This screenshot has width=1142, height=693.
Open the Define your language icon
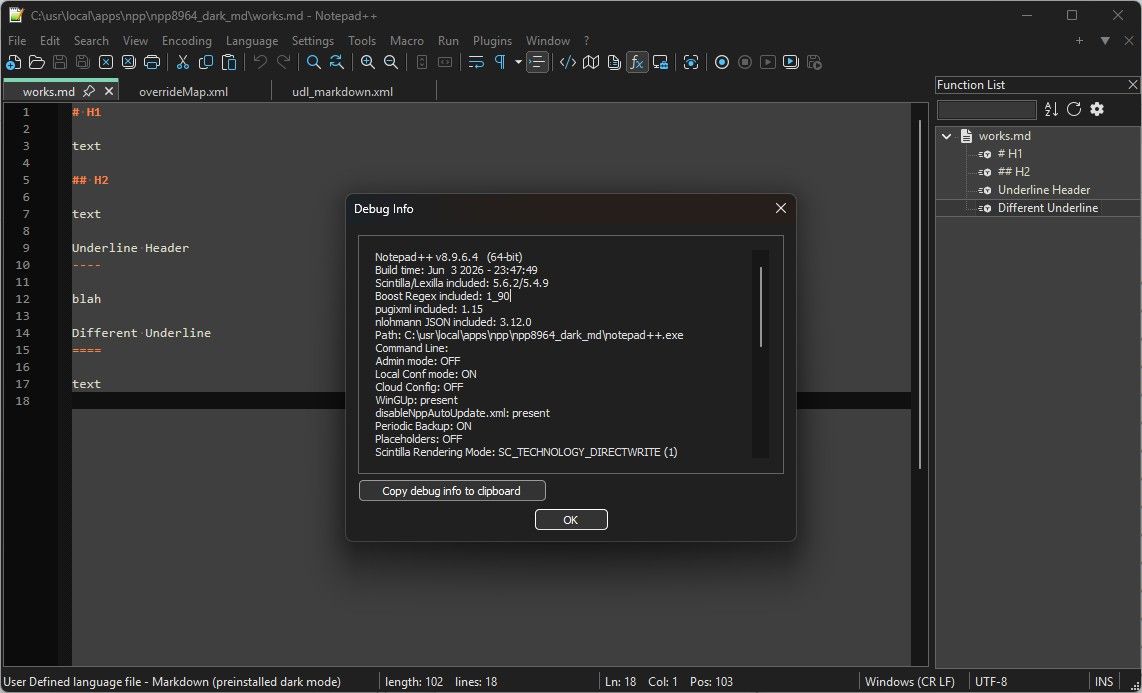point(567,63)
